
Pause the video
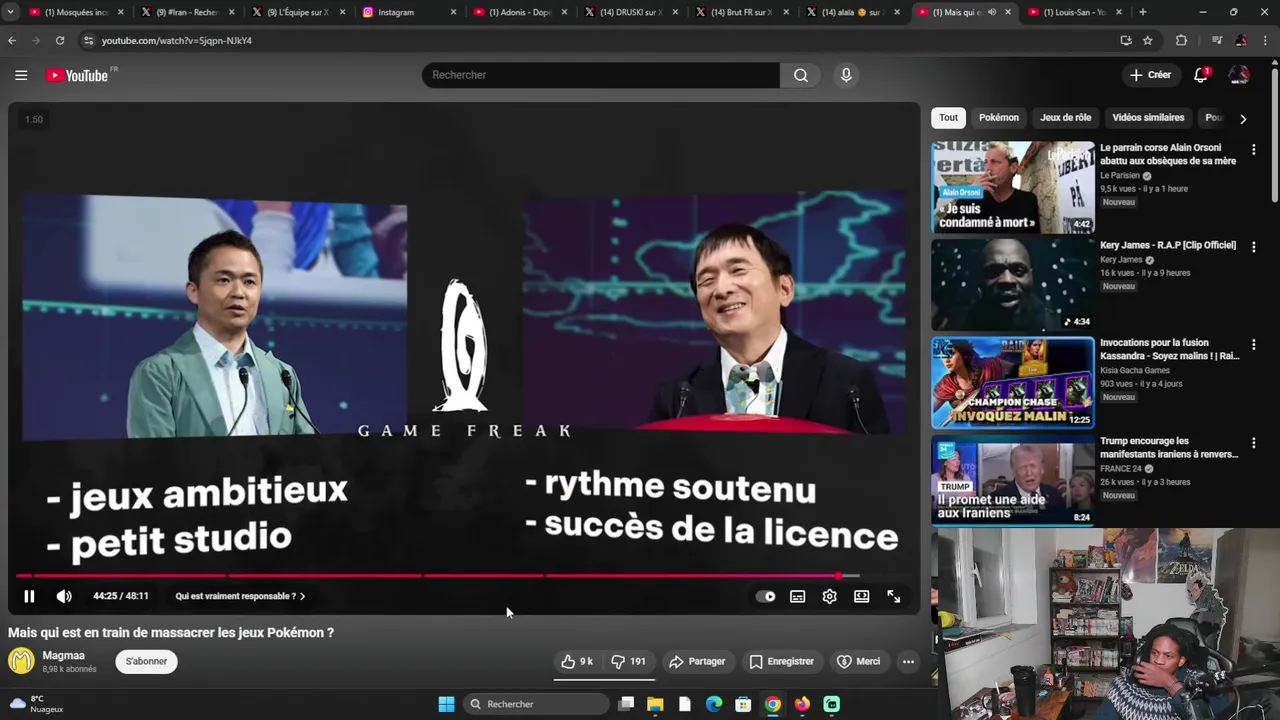coord(29,596)
